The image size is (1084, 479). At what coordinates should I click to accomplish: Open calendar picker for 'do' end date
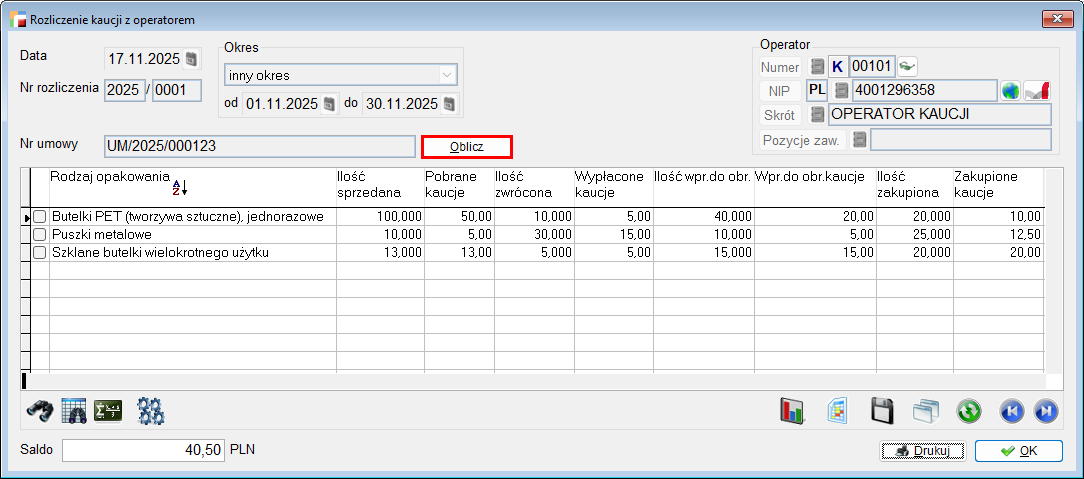(450, 104)
